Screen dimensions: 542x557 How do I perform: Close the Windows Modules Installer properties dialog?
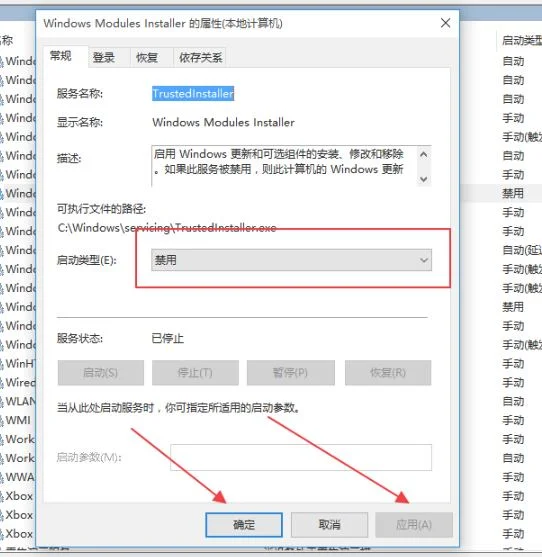445,23
